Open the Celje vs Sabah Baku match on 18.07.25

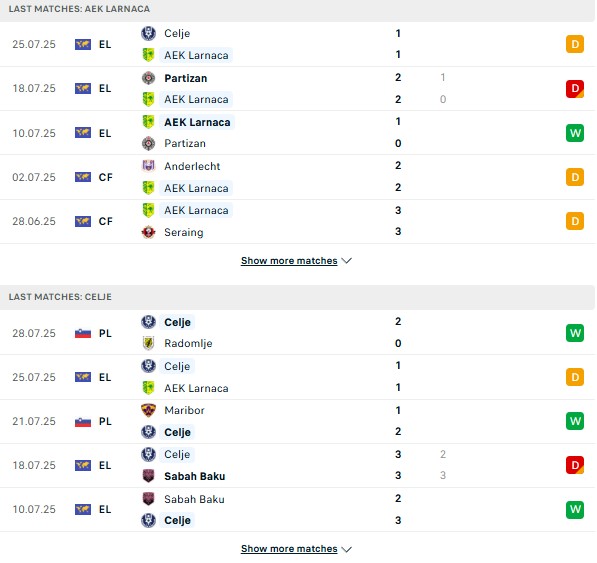point(297,465)
